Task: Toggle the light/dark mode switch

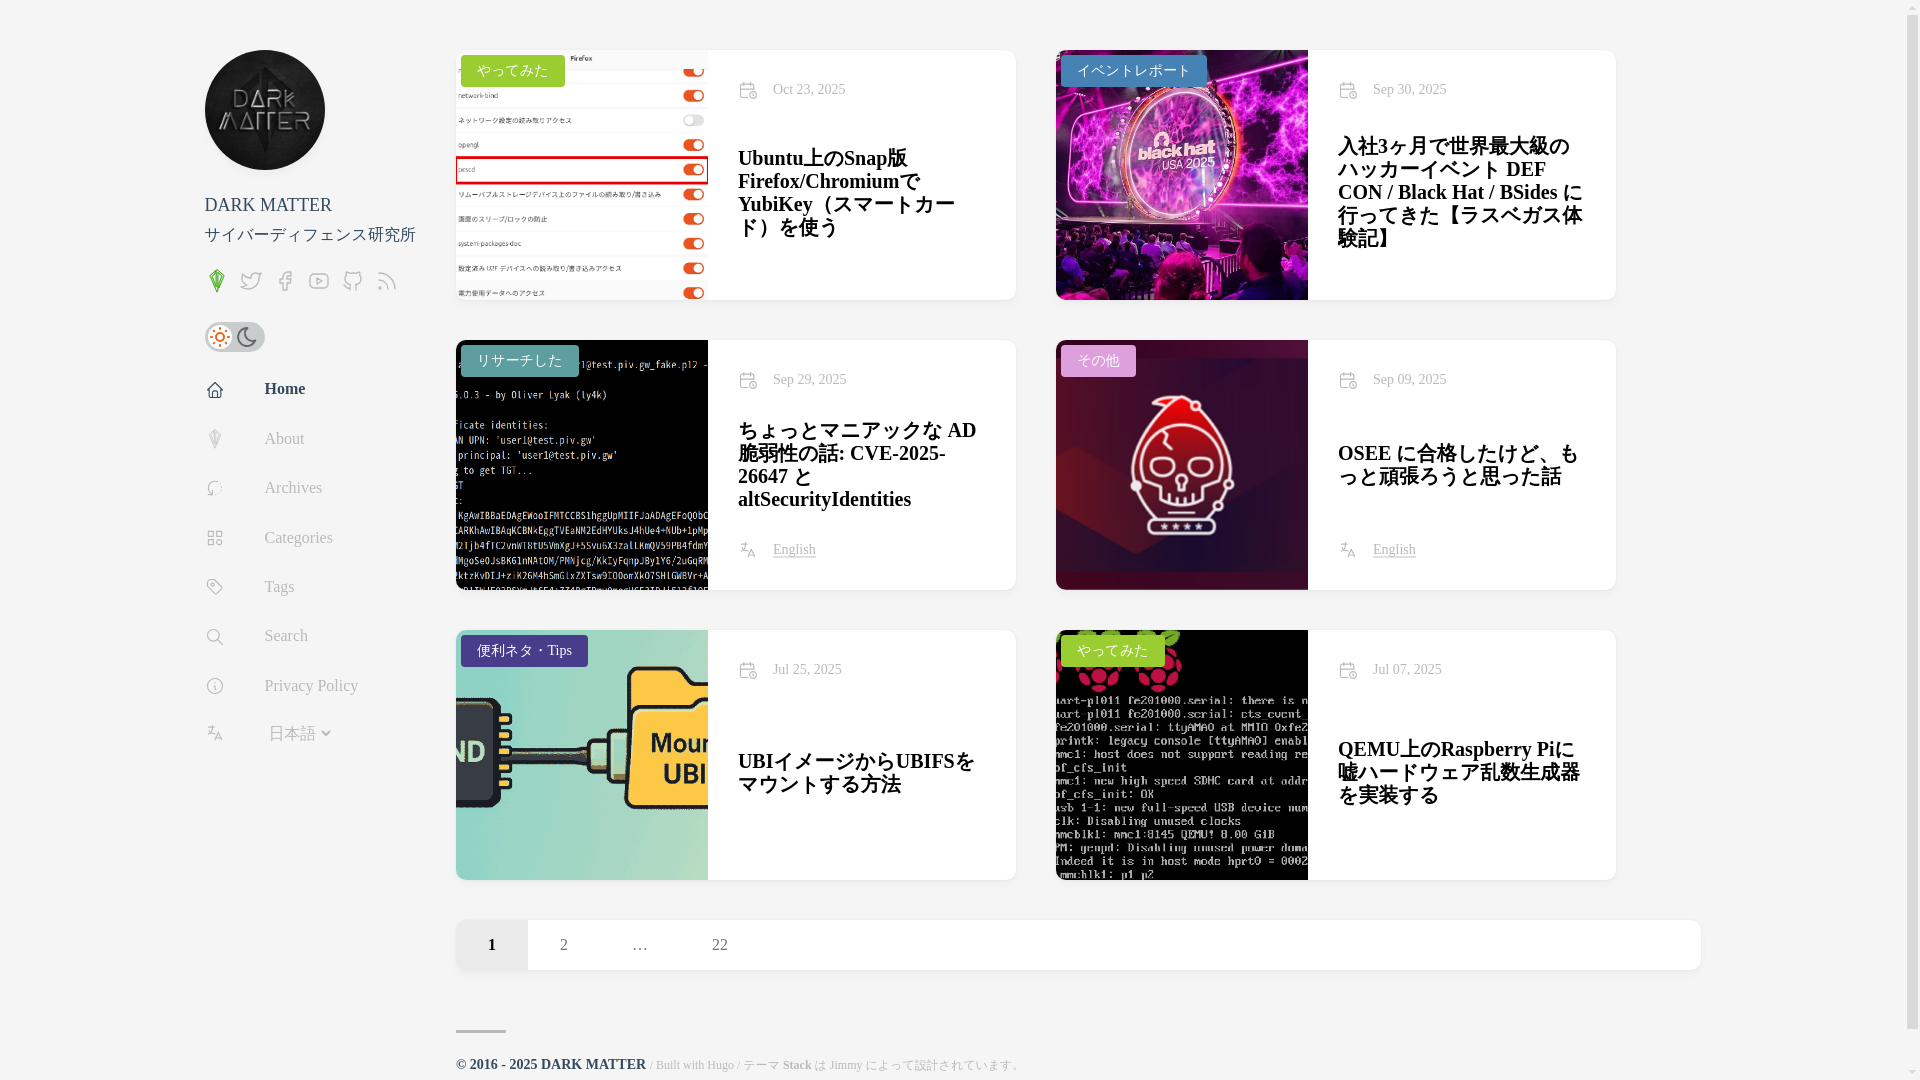Action: 234,337
